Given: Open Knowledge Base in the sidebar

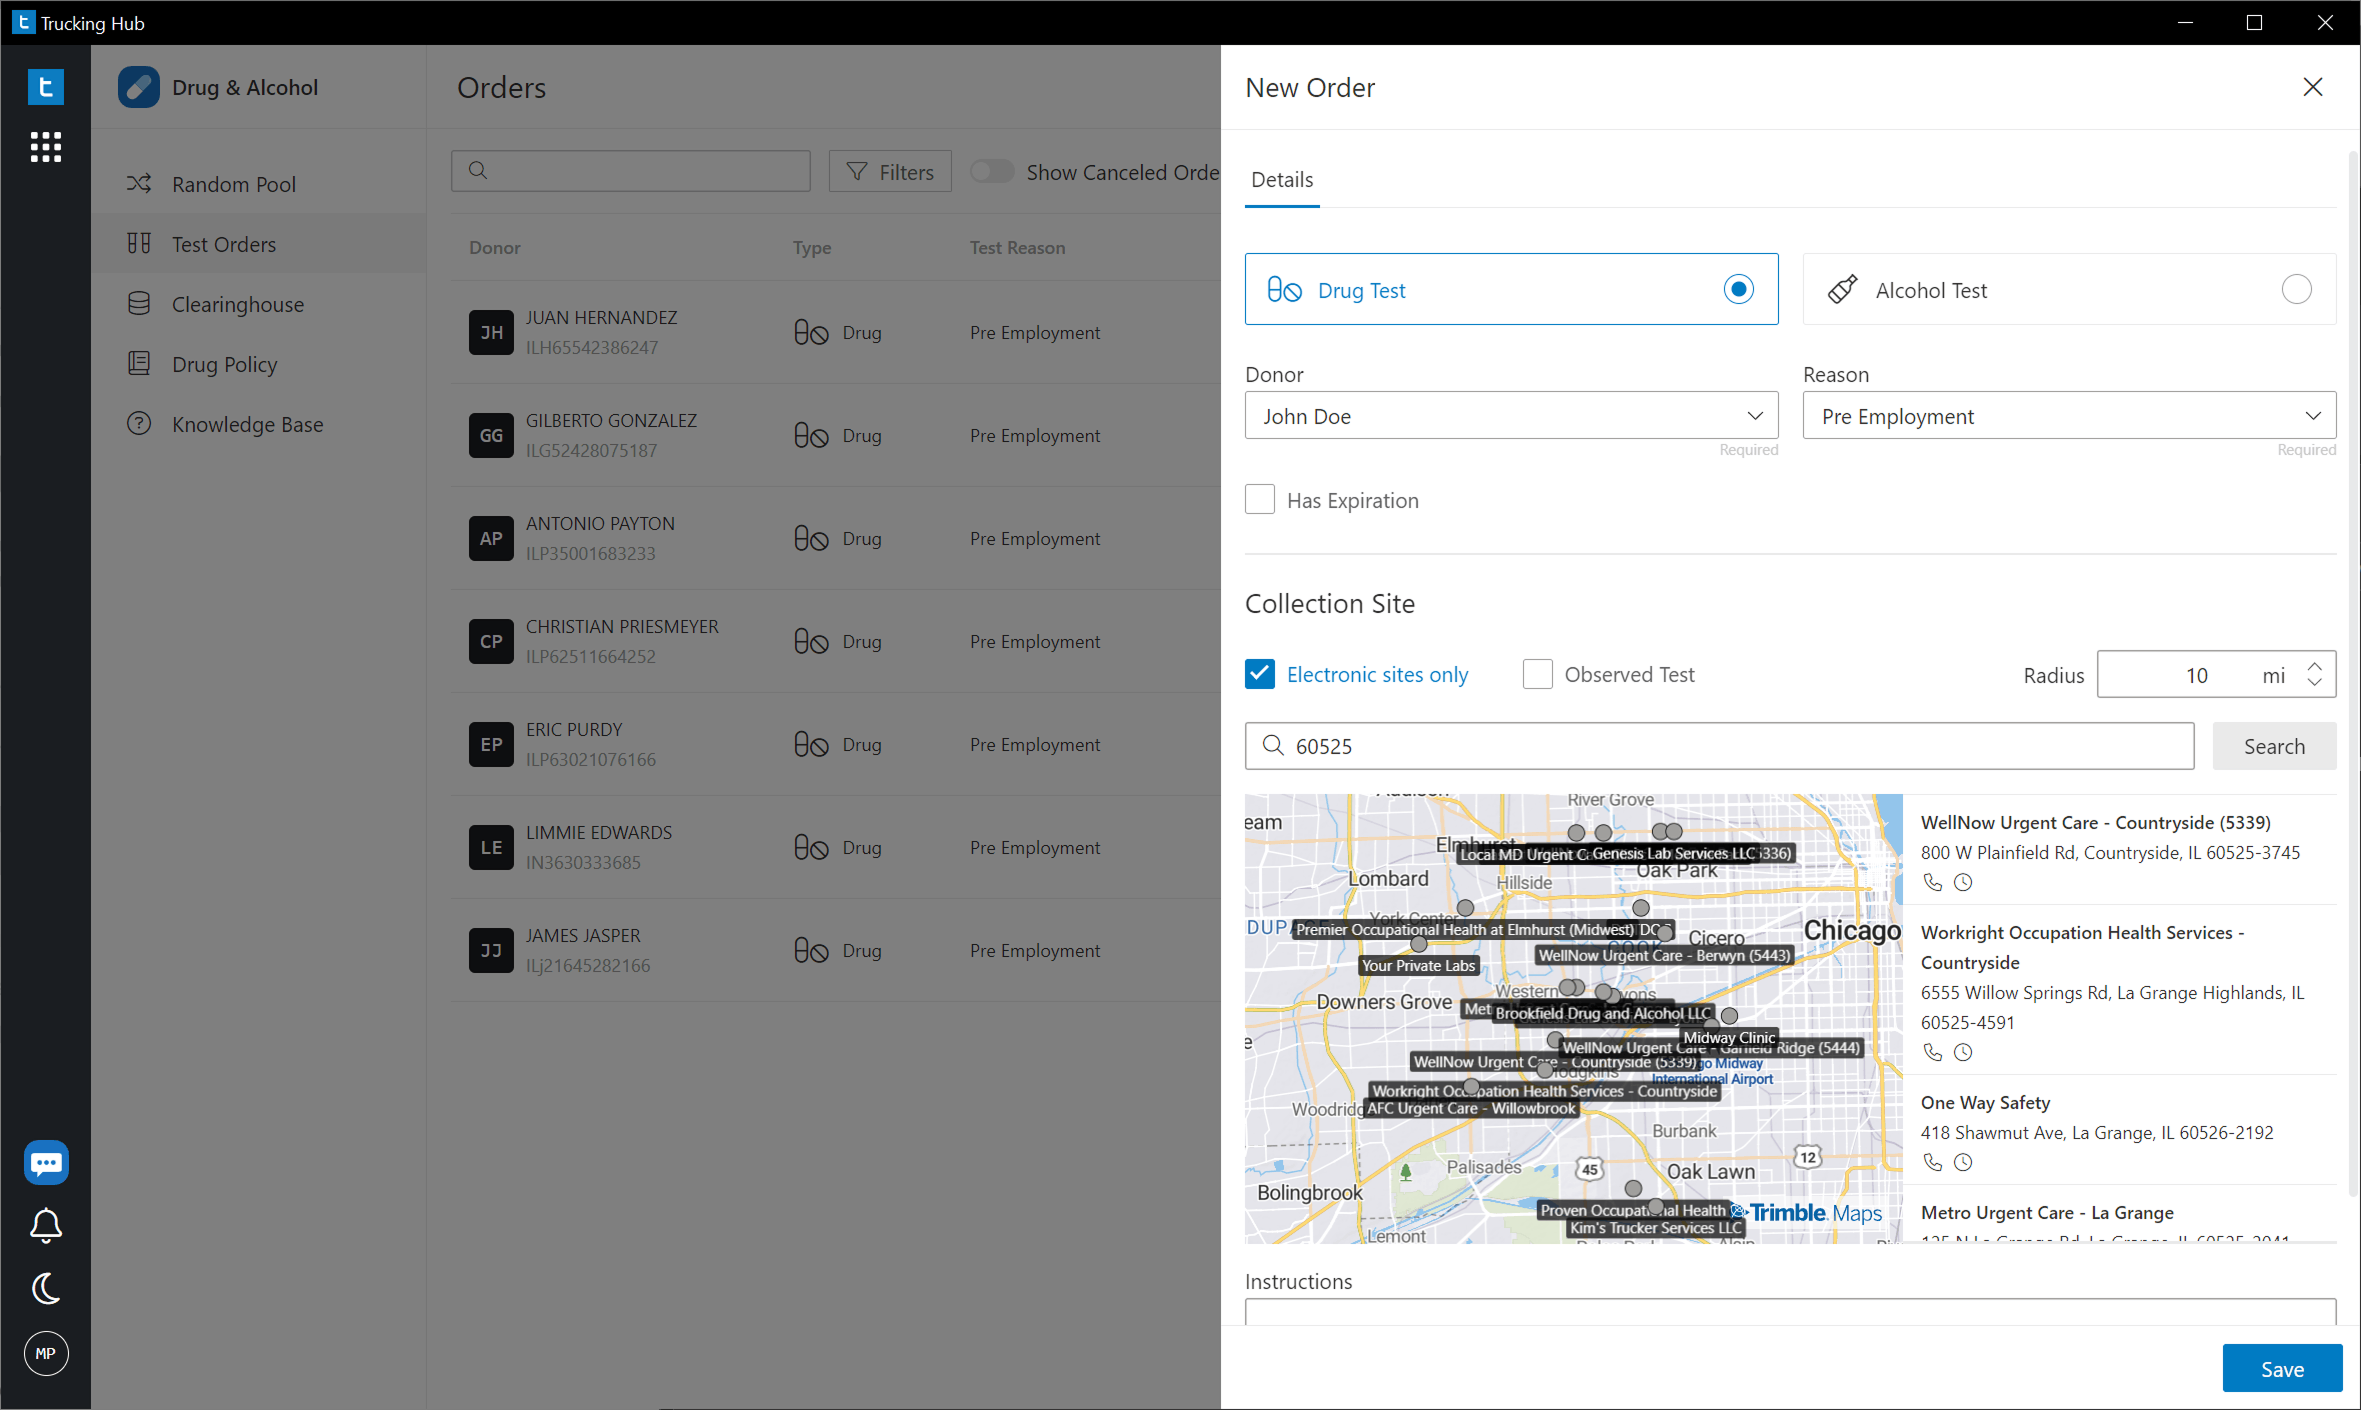Looking at the screenshot, I should tap(258, 424).
